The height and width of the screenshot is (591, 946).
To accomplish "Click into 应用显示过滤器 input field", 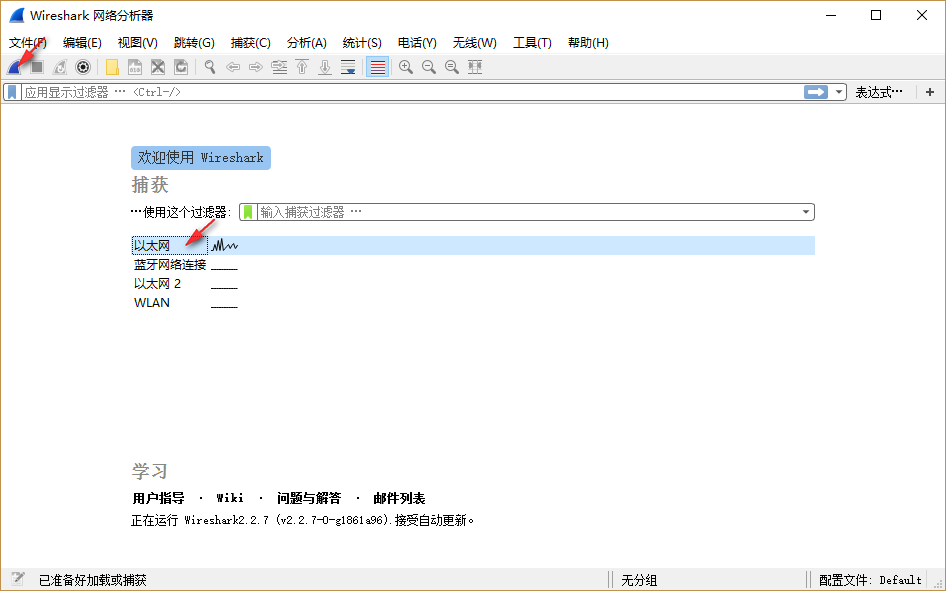I will (x=412, y=92).
